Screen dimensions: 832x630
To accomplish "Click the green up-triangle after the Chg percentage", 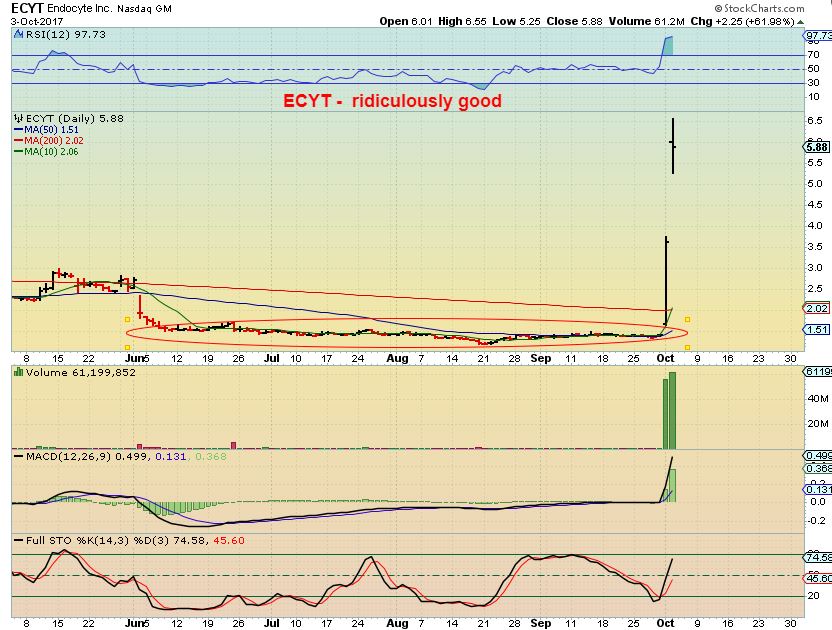I will click(800, 22).
